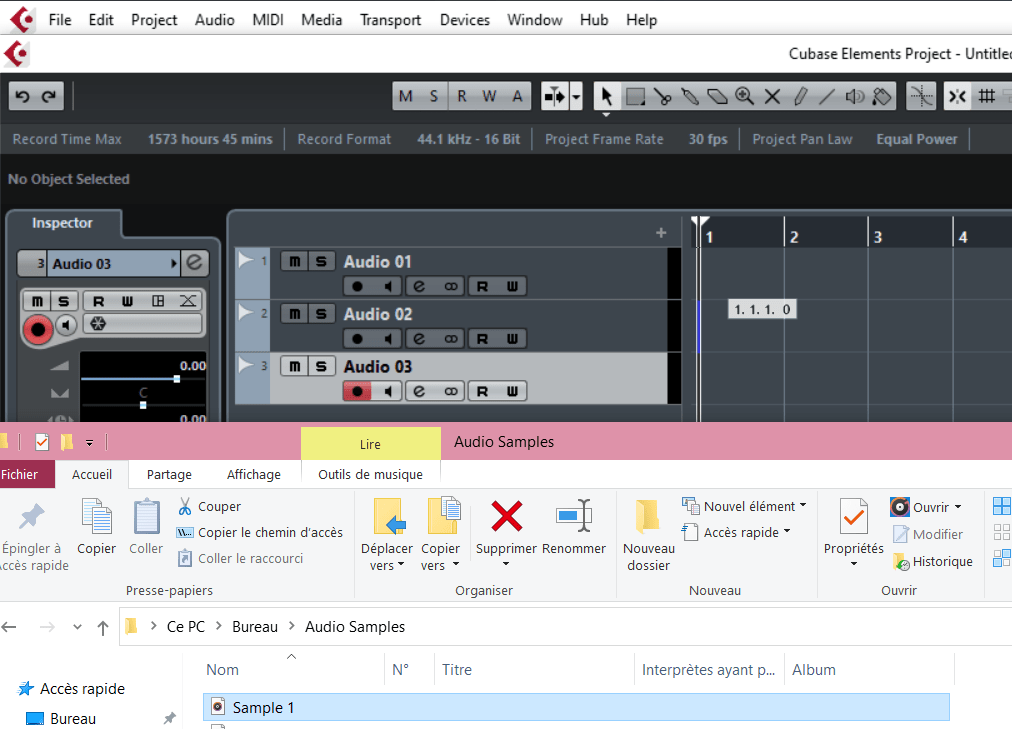Select the Mute (X) tool

tap(772, 96)
